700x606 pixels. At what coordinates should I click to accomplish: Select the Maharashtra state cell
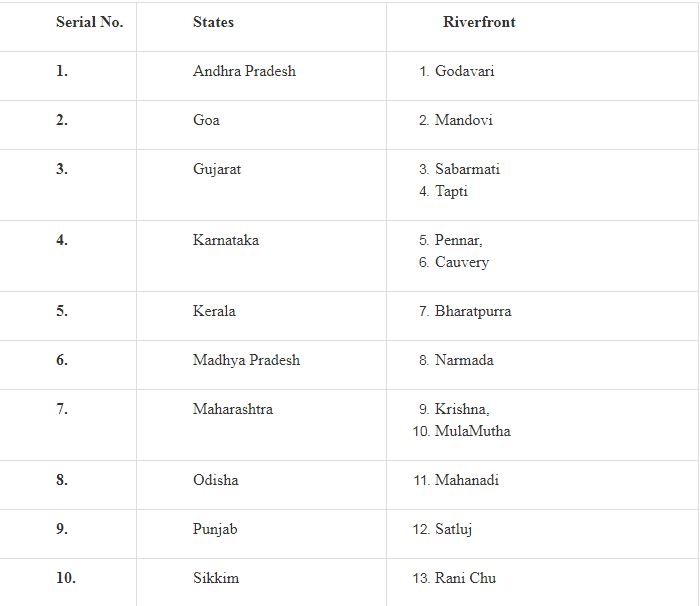(232, 409)
